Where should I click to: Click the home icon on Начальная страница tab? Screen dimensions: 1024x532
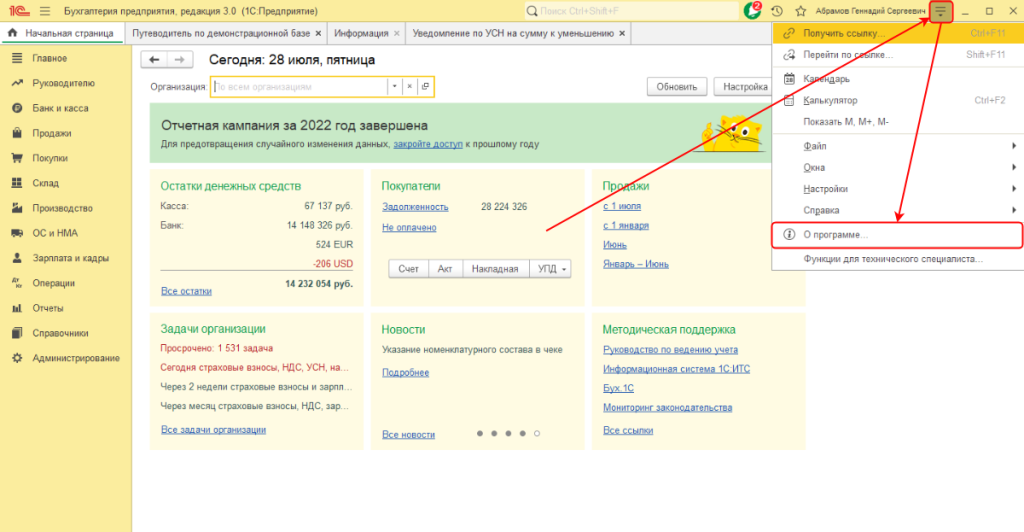12,33
